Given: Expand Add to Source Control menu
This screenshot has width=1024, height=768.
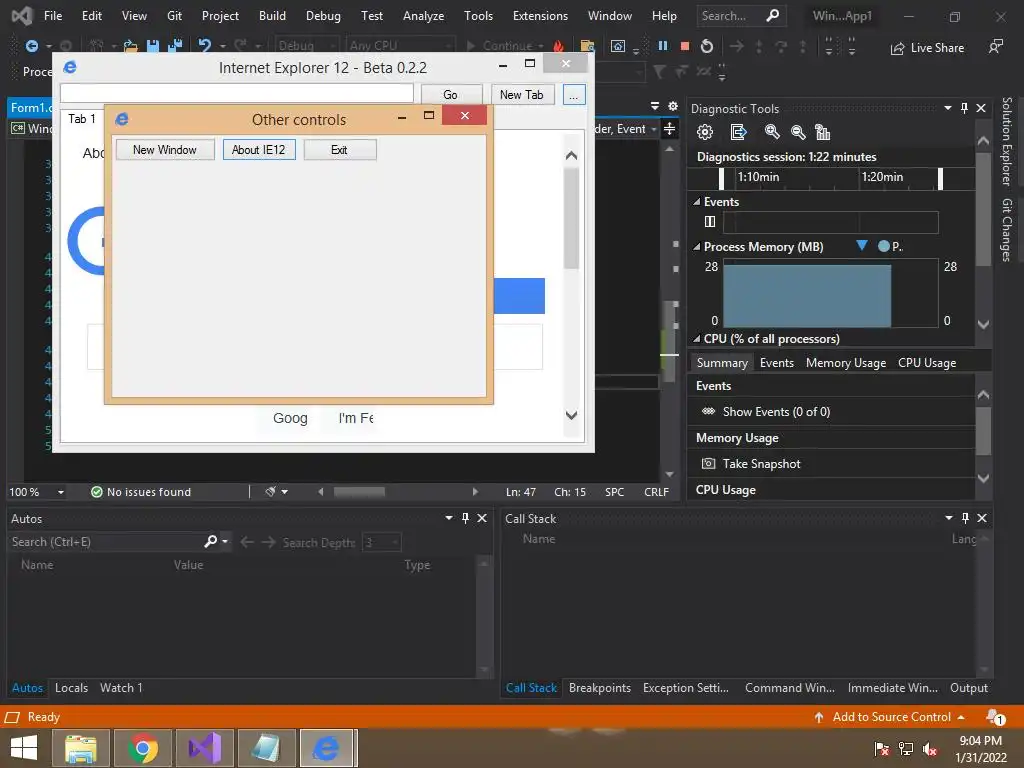Looking at the screenshot, I should (961, 717).
